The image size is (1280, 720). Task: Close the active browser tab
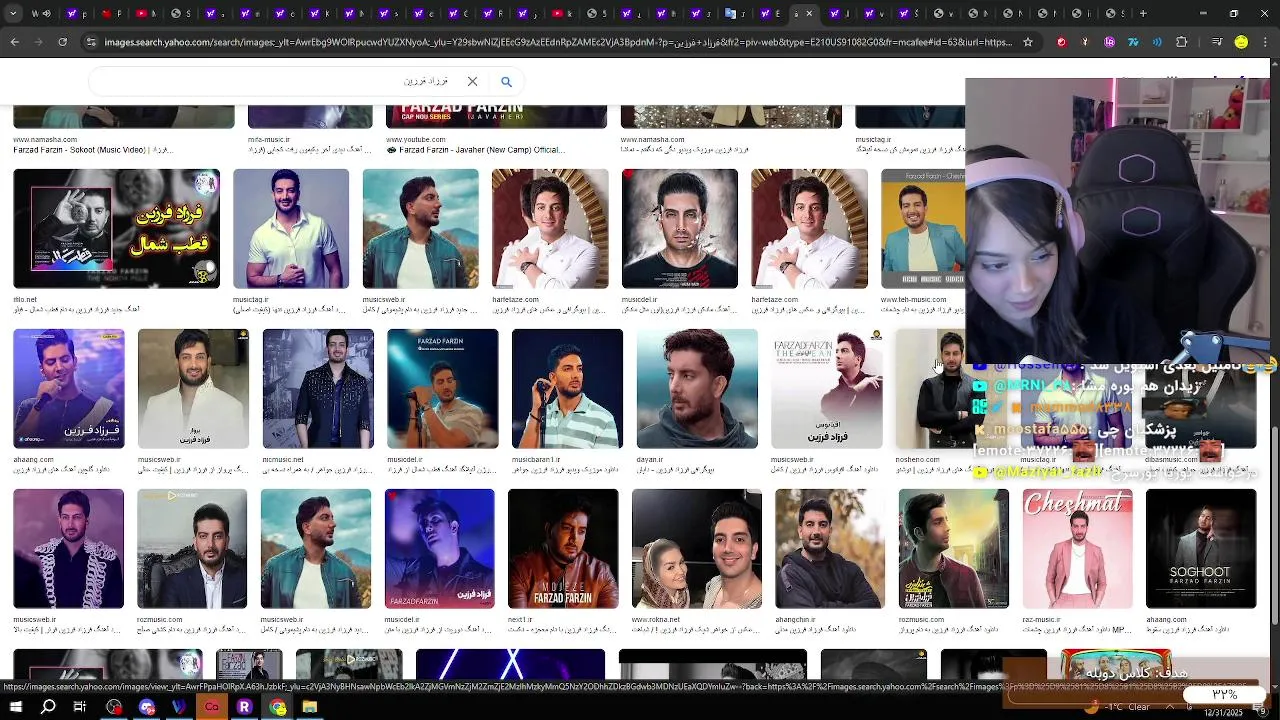coord(809,13)
